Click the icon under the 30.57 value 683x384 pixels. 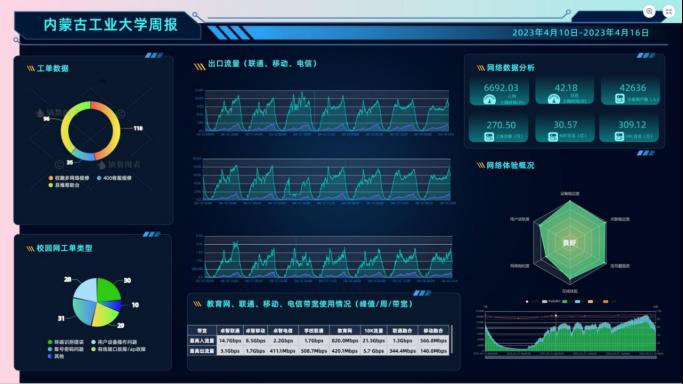pos(553,137)
